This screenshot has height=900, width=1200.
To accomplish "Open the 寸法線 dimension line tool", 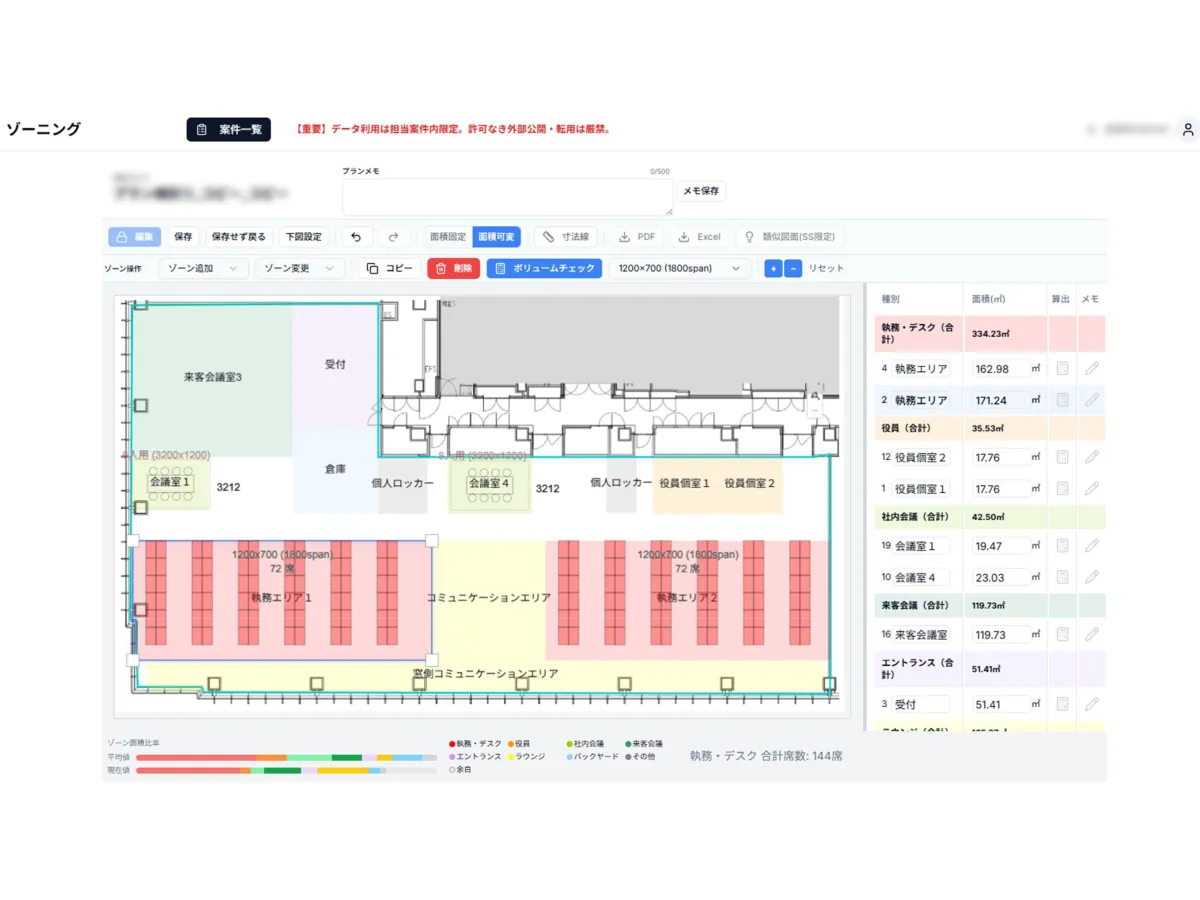I will tap(565, 237).
